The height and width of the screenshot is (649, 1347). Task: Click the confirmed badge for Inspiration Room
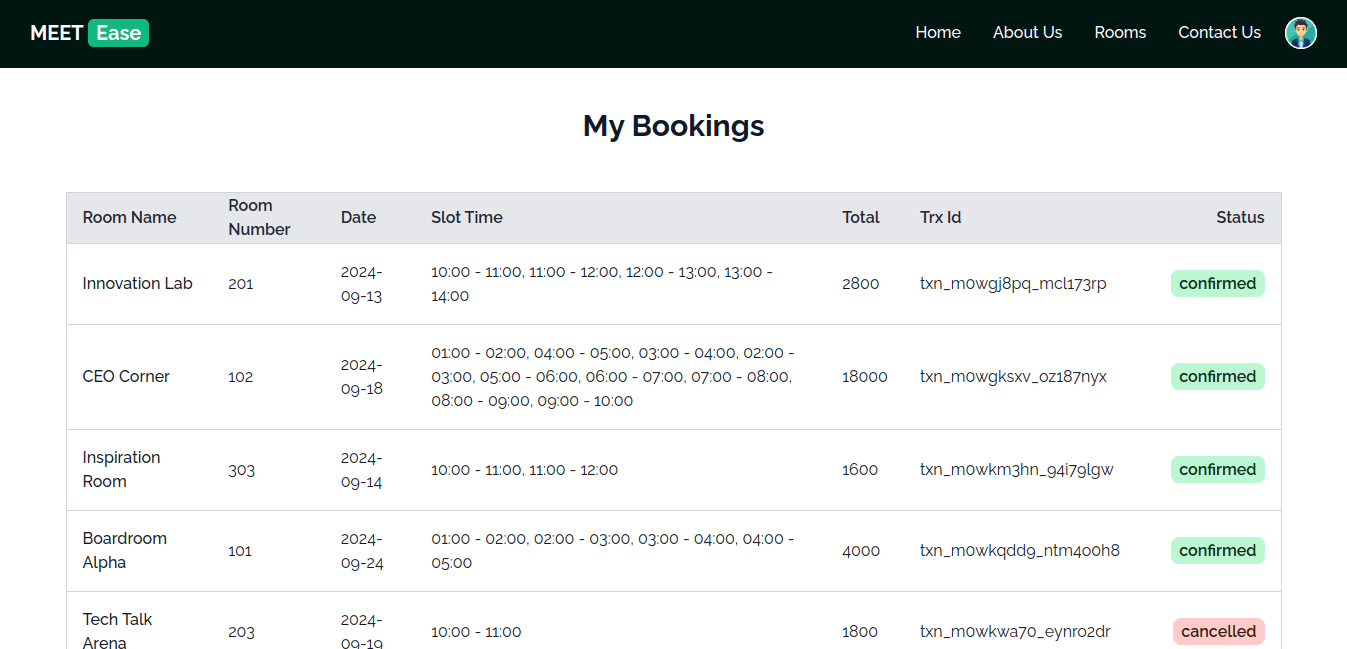(x=1217, y=470)
